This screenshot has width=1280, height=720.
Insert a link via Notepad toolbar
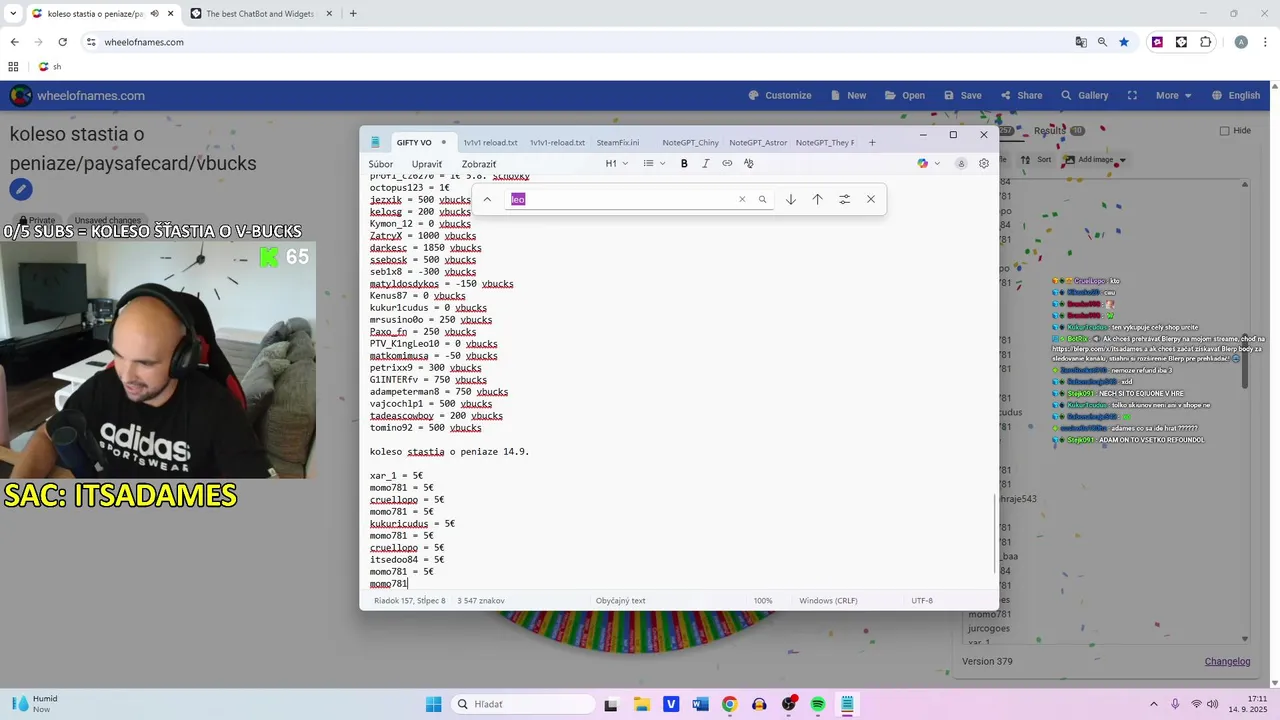click(727, 164)
